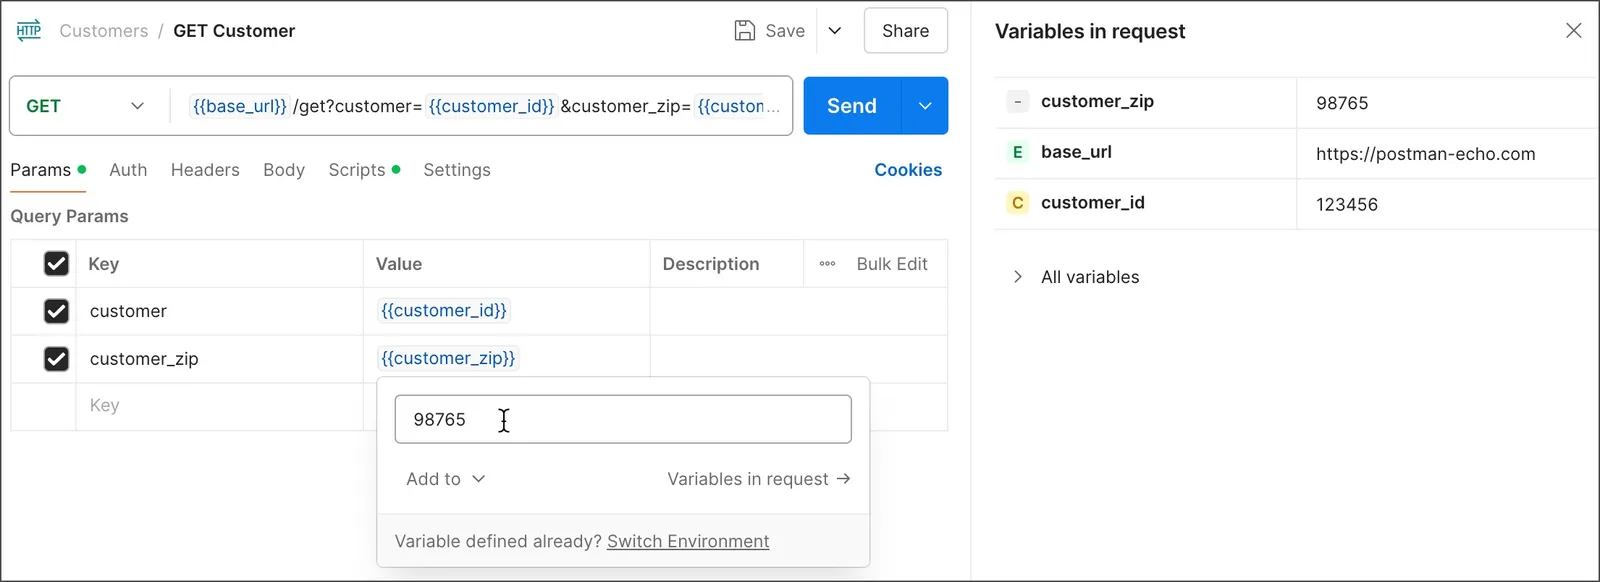The image size is (1600, 582).
Task: Click the E environment badge for base_url
Action: (x=1017, y=152)
